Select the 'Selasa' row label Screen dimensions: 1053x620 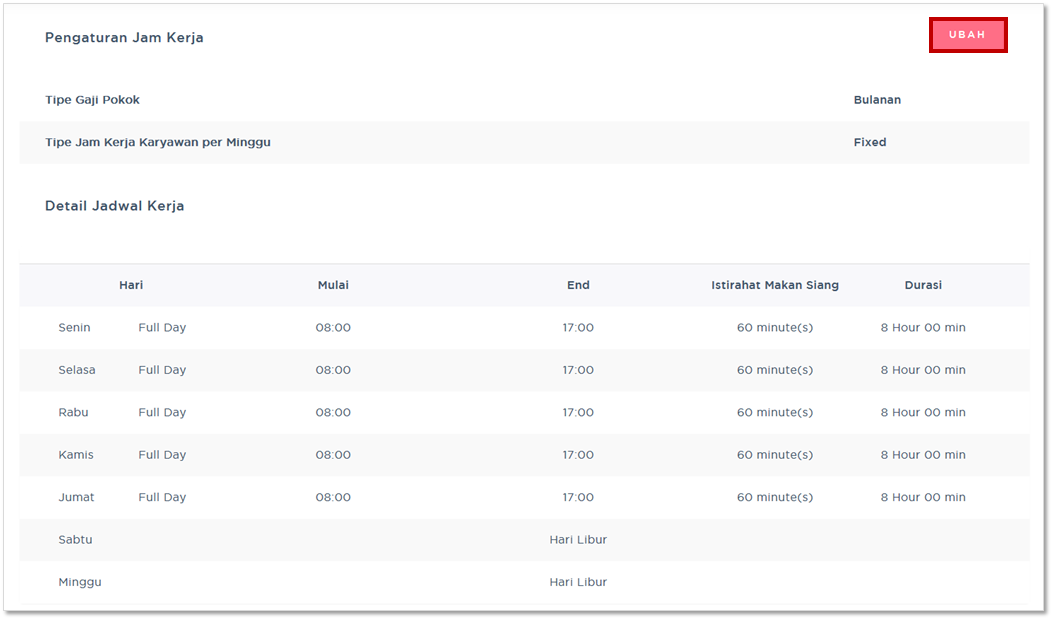pos(77,370)
